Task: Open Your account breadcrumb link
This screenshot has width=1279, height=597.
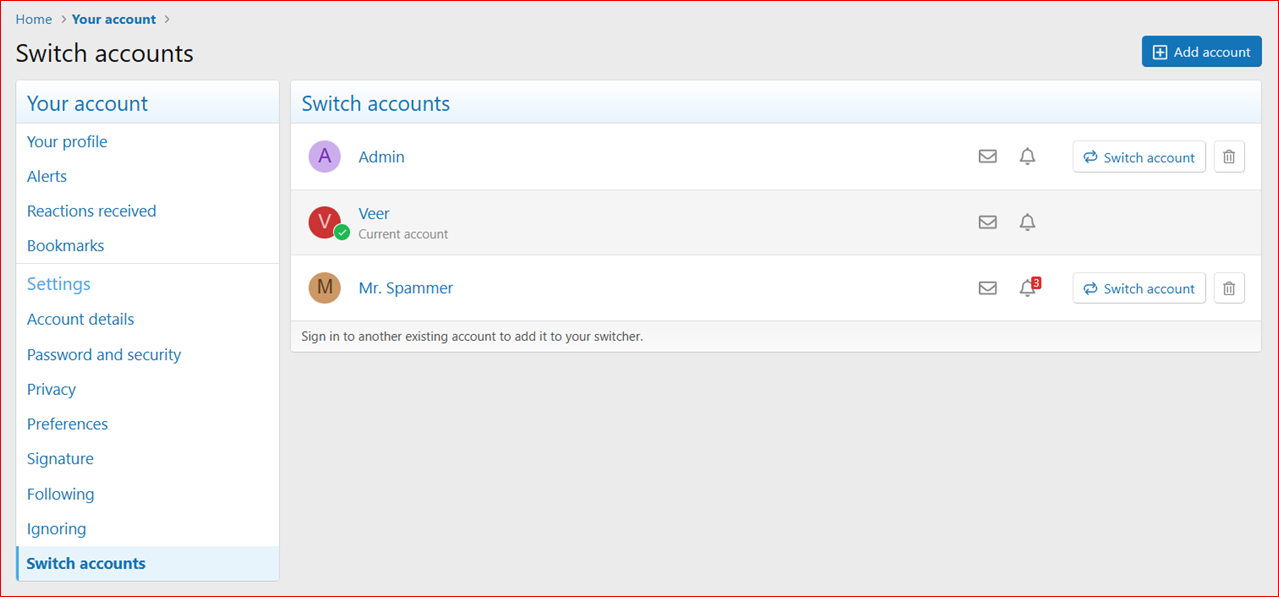Action: click(x=114, y=19)
